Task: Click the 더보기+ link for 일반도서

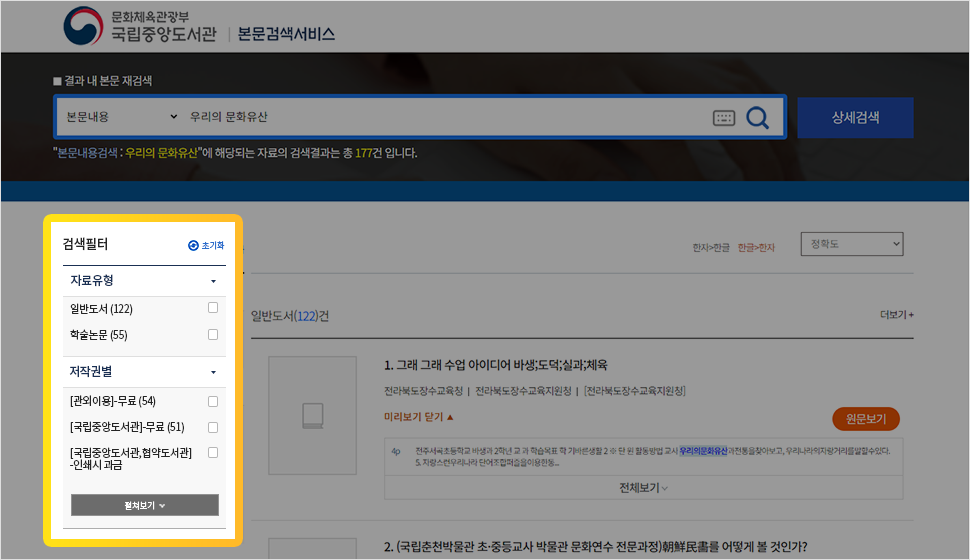Action: tap(896, 315)
